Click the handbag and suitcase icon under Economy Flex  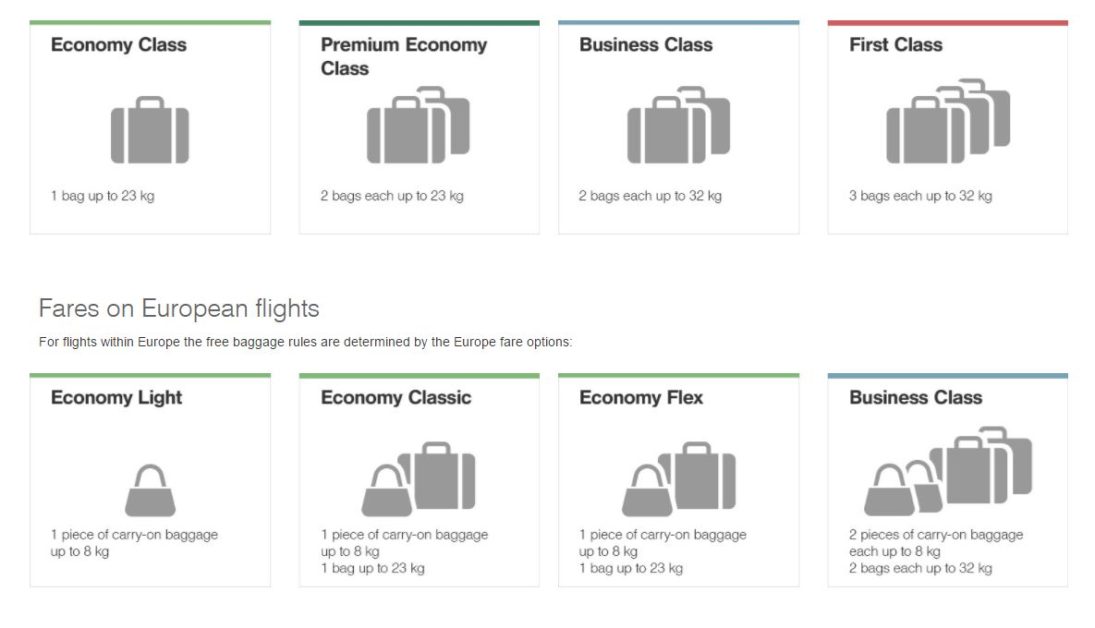678,479
